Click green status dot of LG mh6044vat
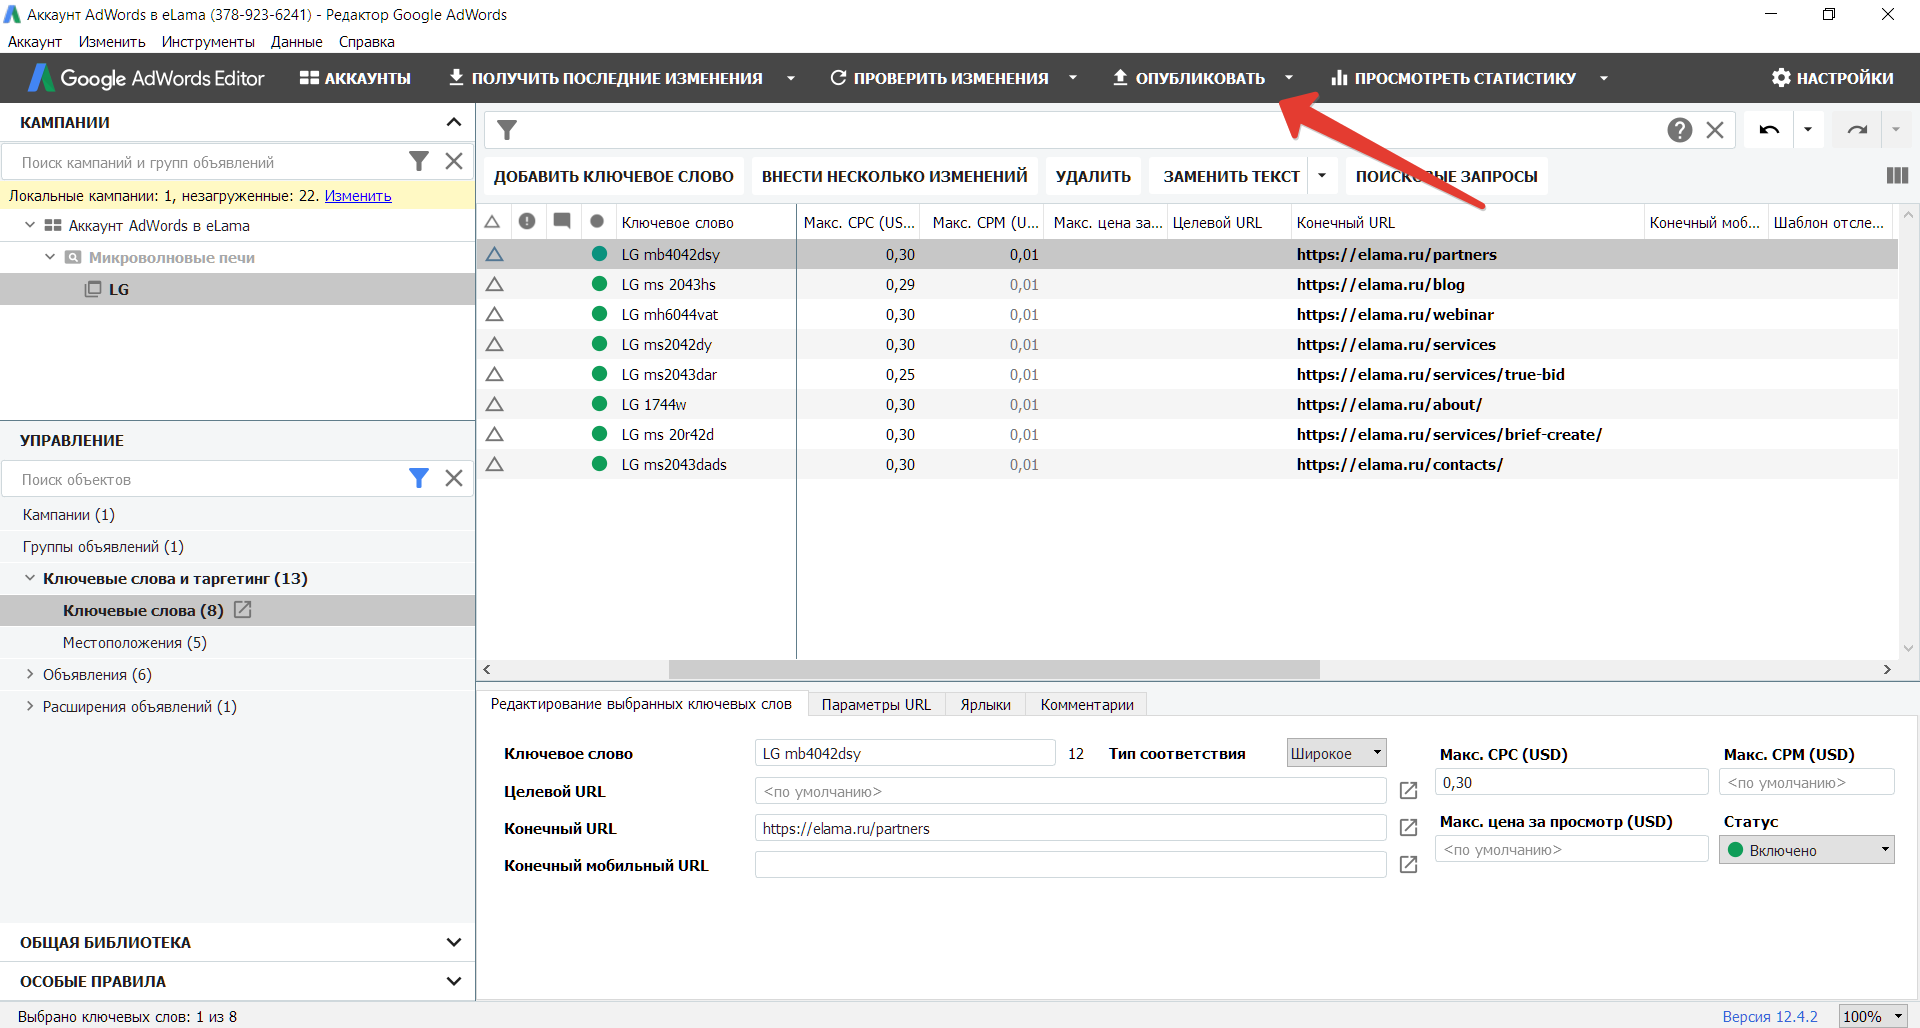The height and width of the screenshot is (1028, 1920). pyautogui.click(x=600, y=314)
